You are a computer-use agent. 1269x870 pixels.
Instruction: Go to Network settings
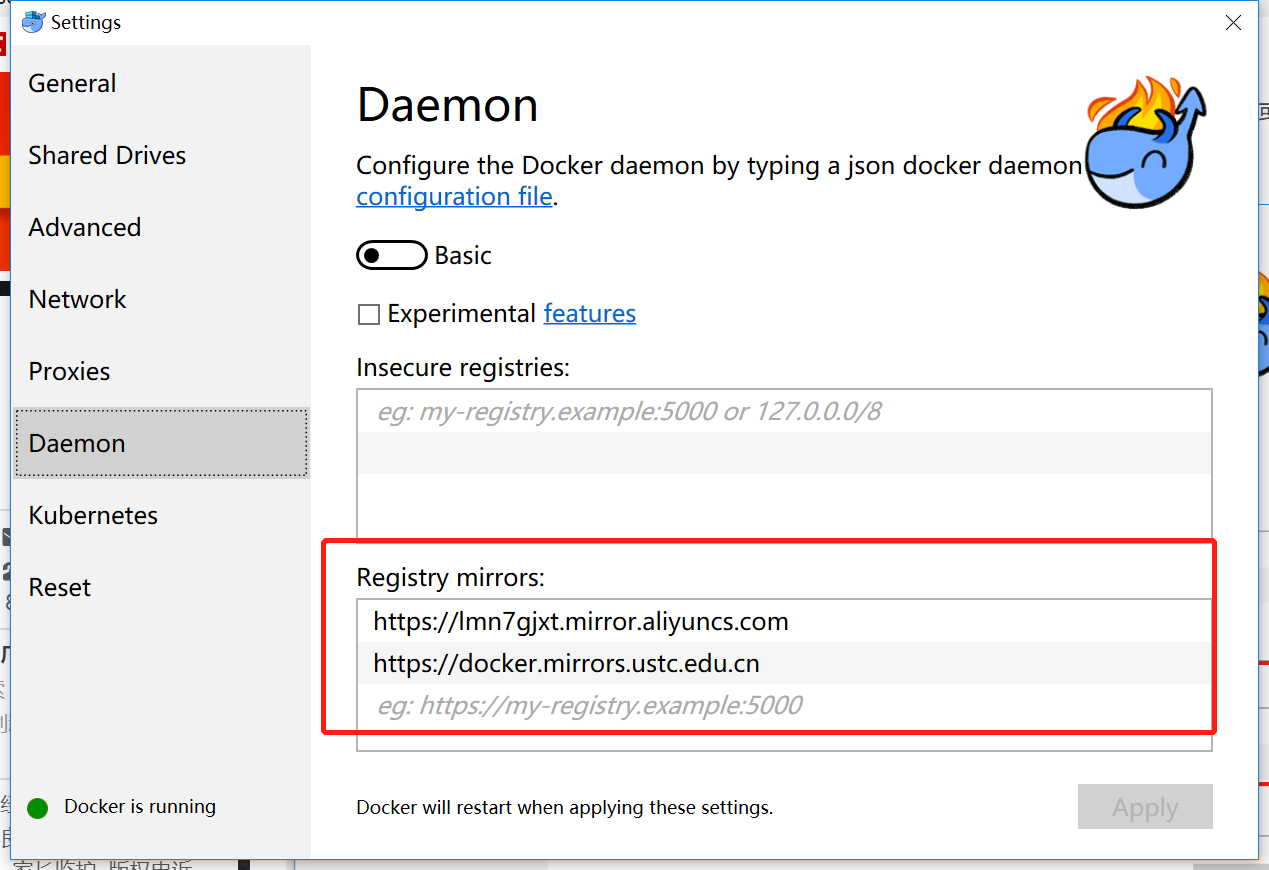click(x=78, y=299)
